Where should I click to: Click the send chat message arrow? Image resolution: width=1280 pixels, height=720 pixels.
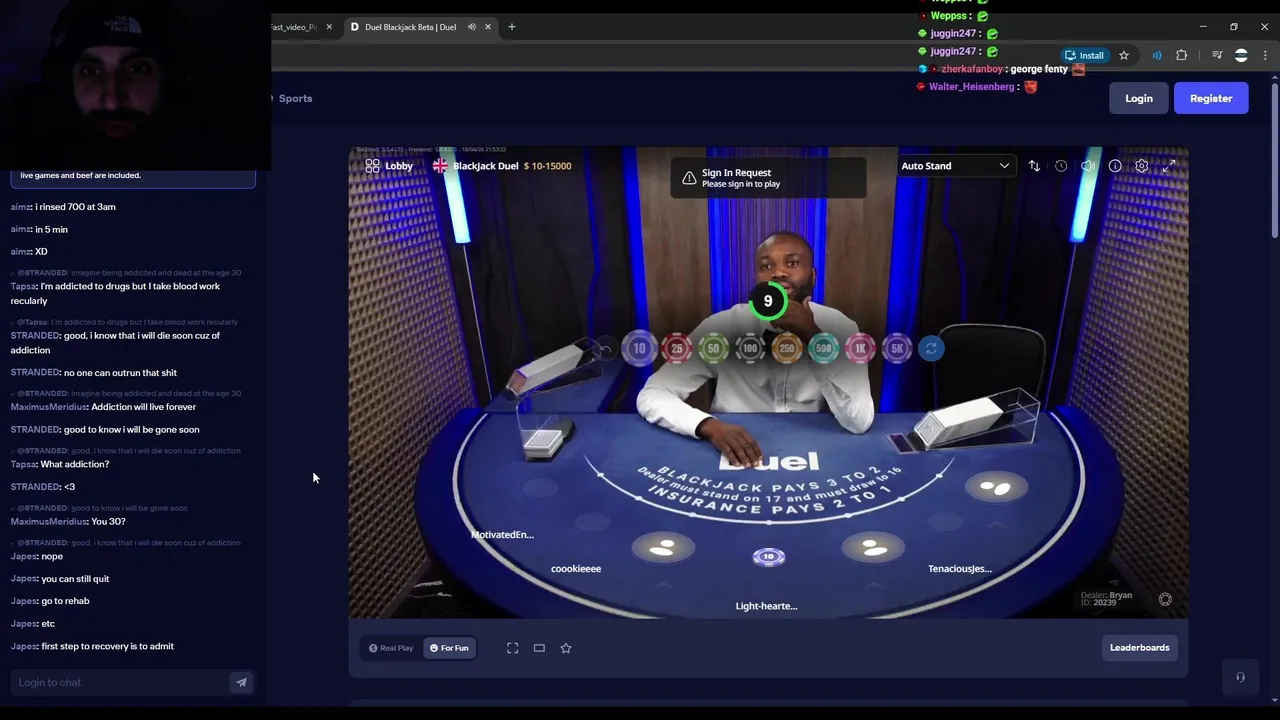click(x=241, y=682)
